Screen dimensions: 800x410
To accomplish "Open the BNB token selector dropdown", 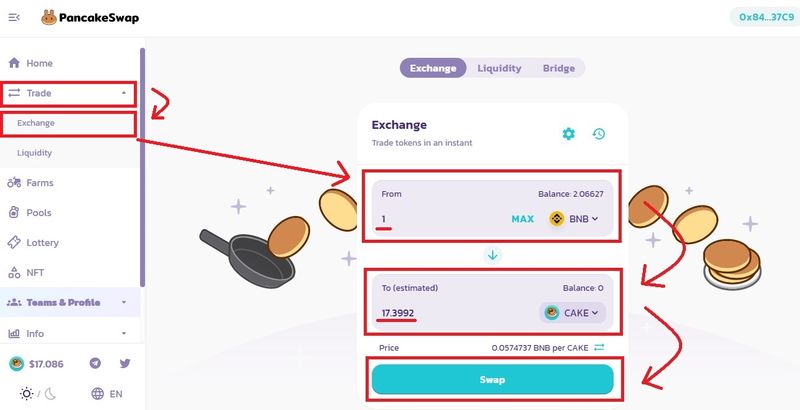I will 574,219.
